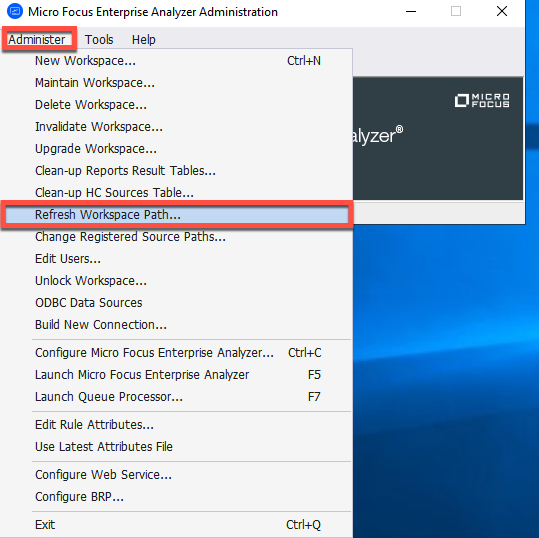Viewport: 539px width, 538px height.
Task: Open Edit Users... from the menu
Action: tap(176, 259)
